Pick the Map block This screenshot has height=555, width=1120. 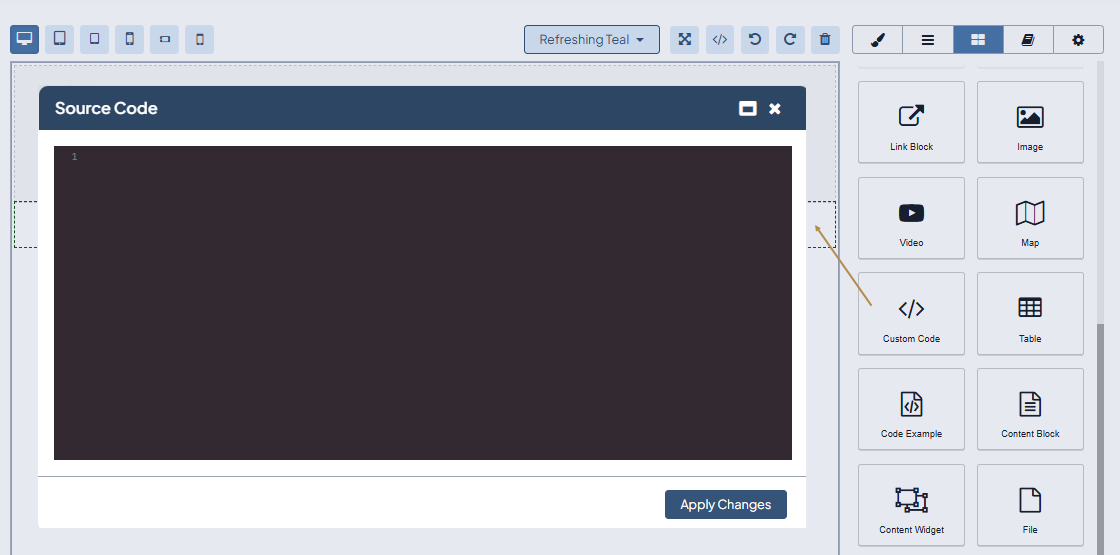[x=1030, y=219]
